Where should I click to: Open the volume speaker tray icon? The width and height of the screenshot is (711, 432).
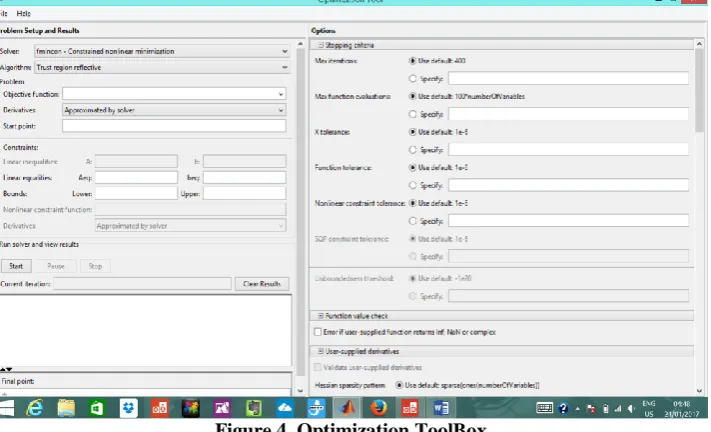(x=631, y=409)
